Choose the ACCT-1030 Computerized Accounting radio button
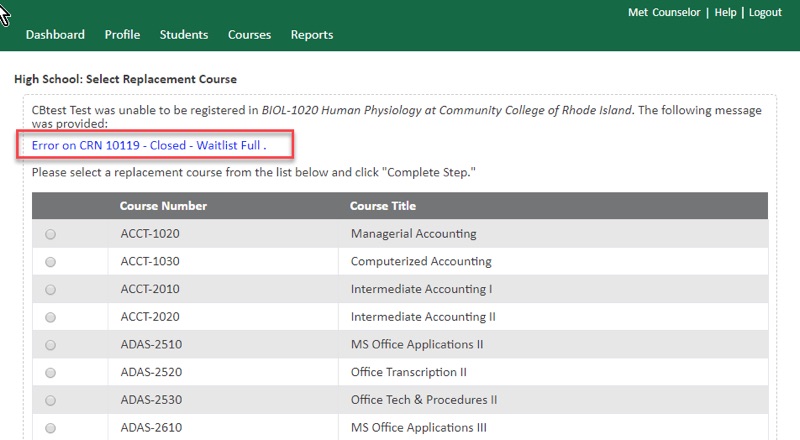The image size is (800, 440). tap(51, 262)
